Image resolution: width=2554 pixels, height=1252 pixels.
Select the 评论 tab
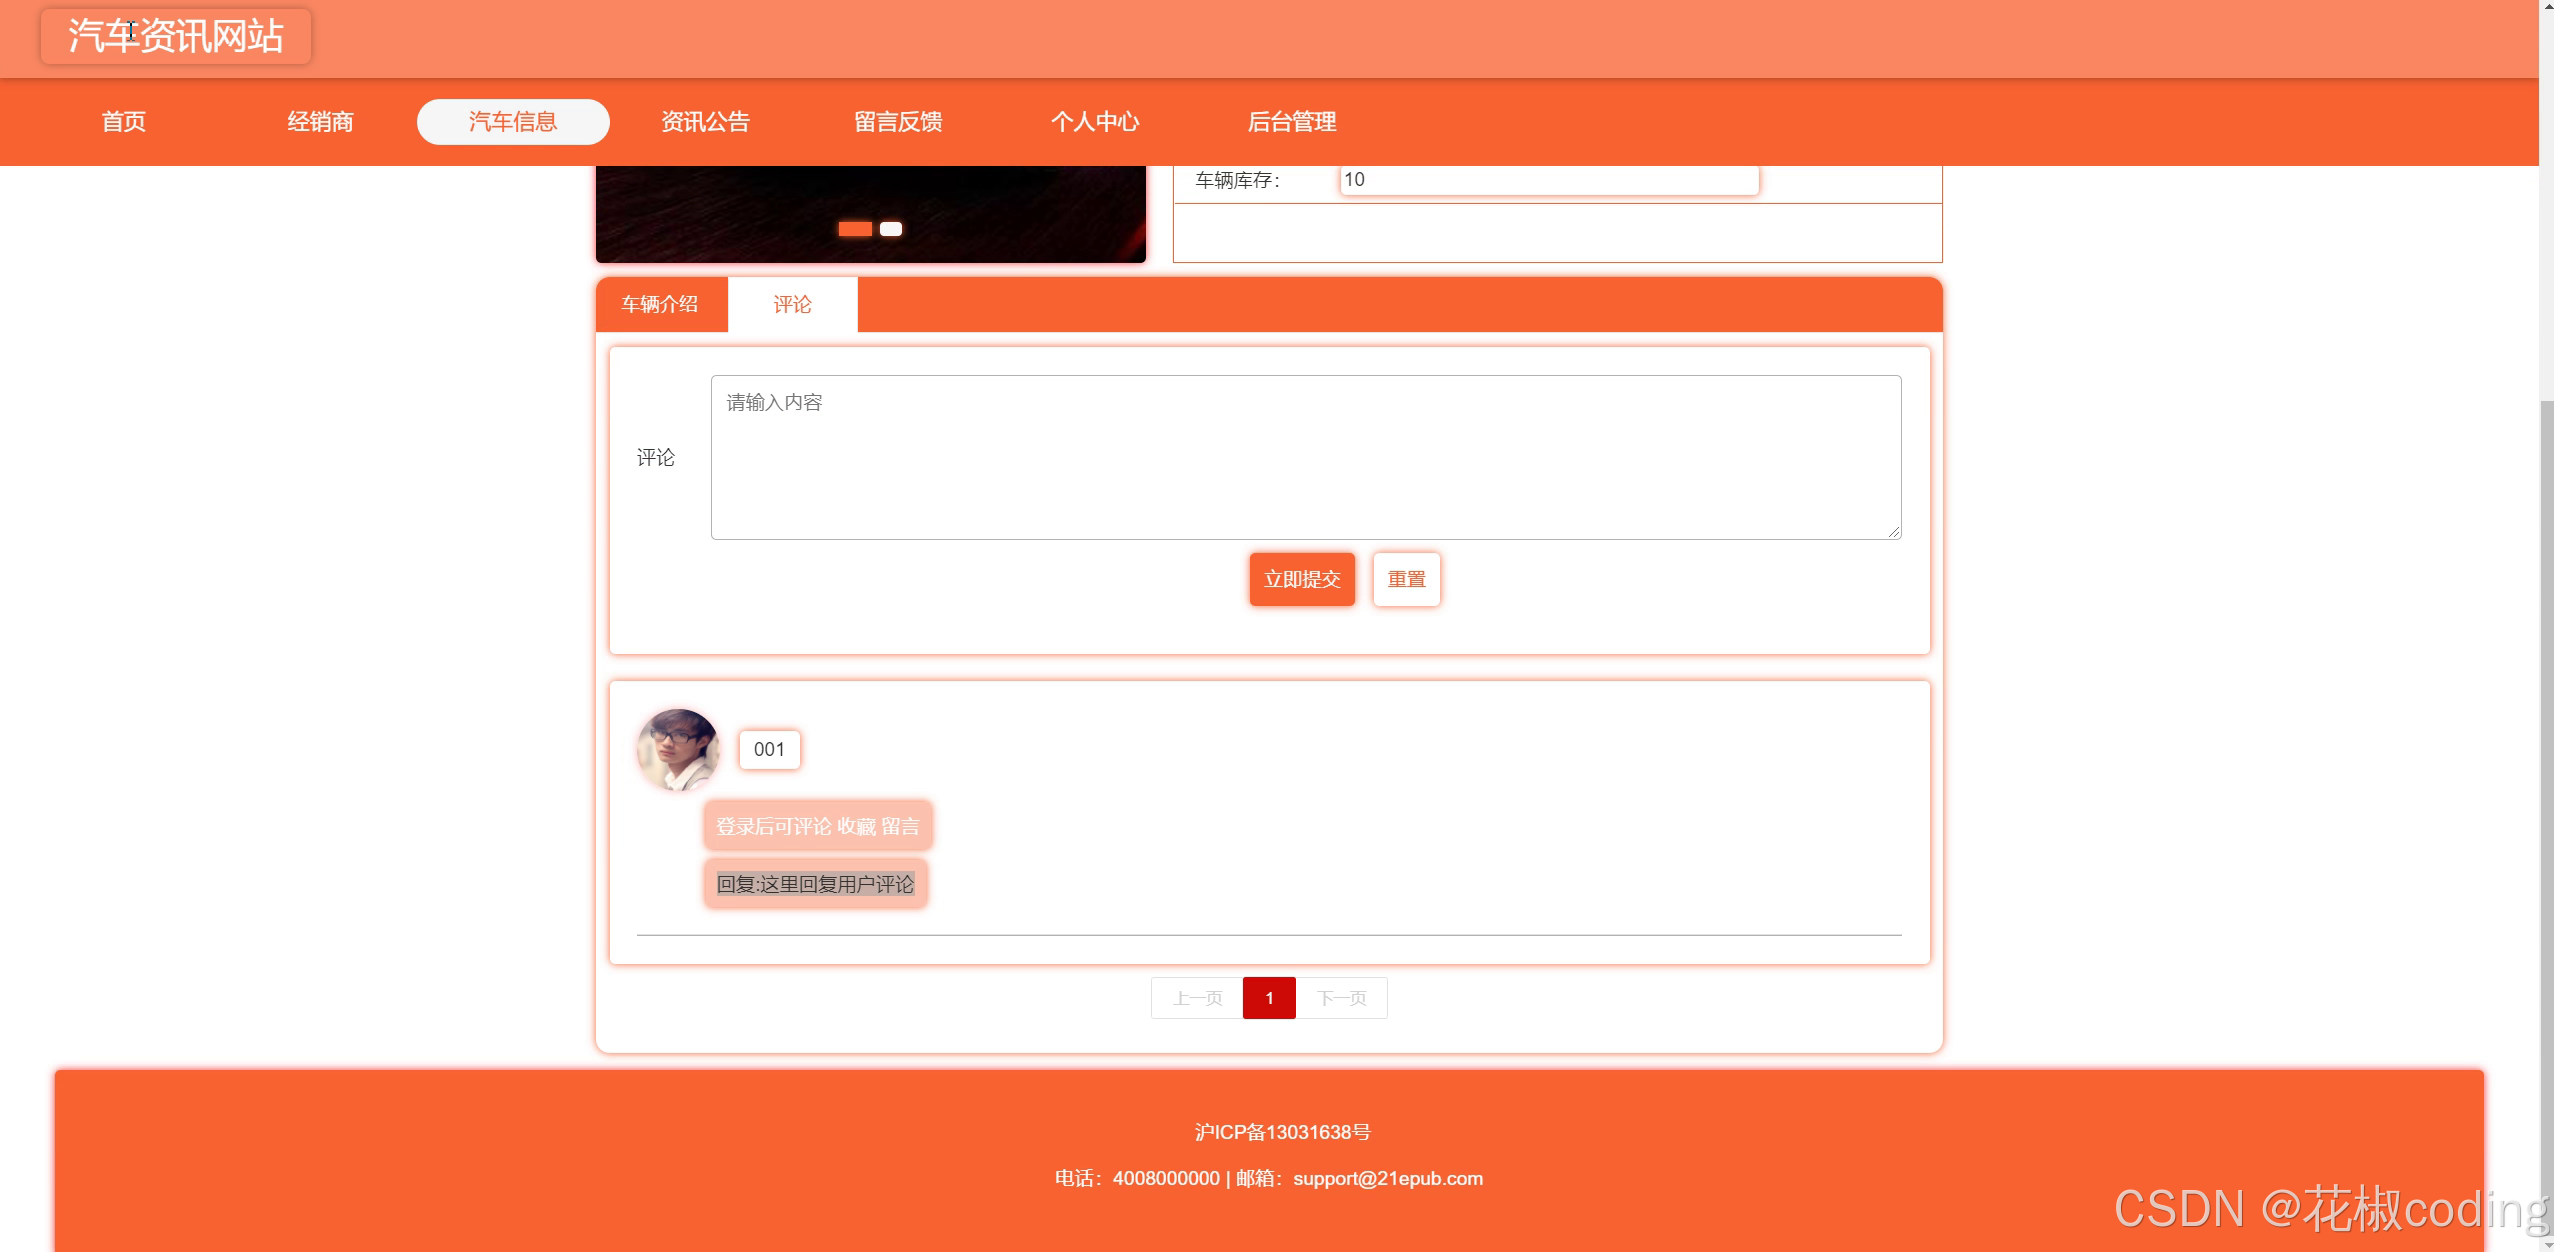click(792, 304)
